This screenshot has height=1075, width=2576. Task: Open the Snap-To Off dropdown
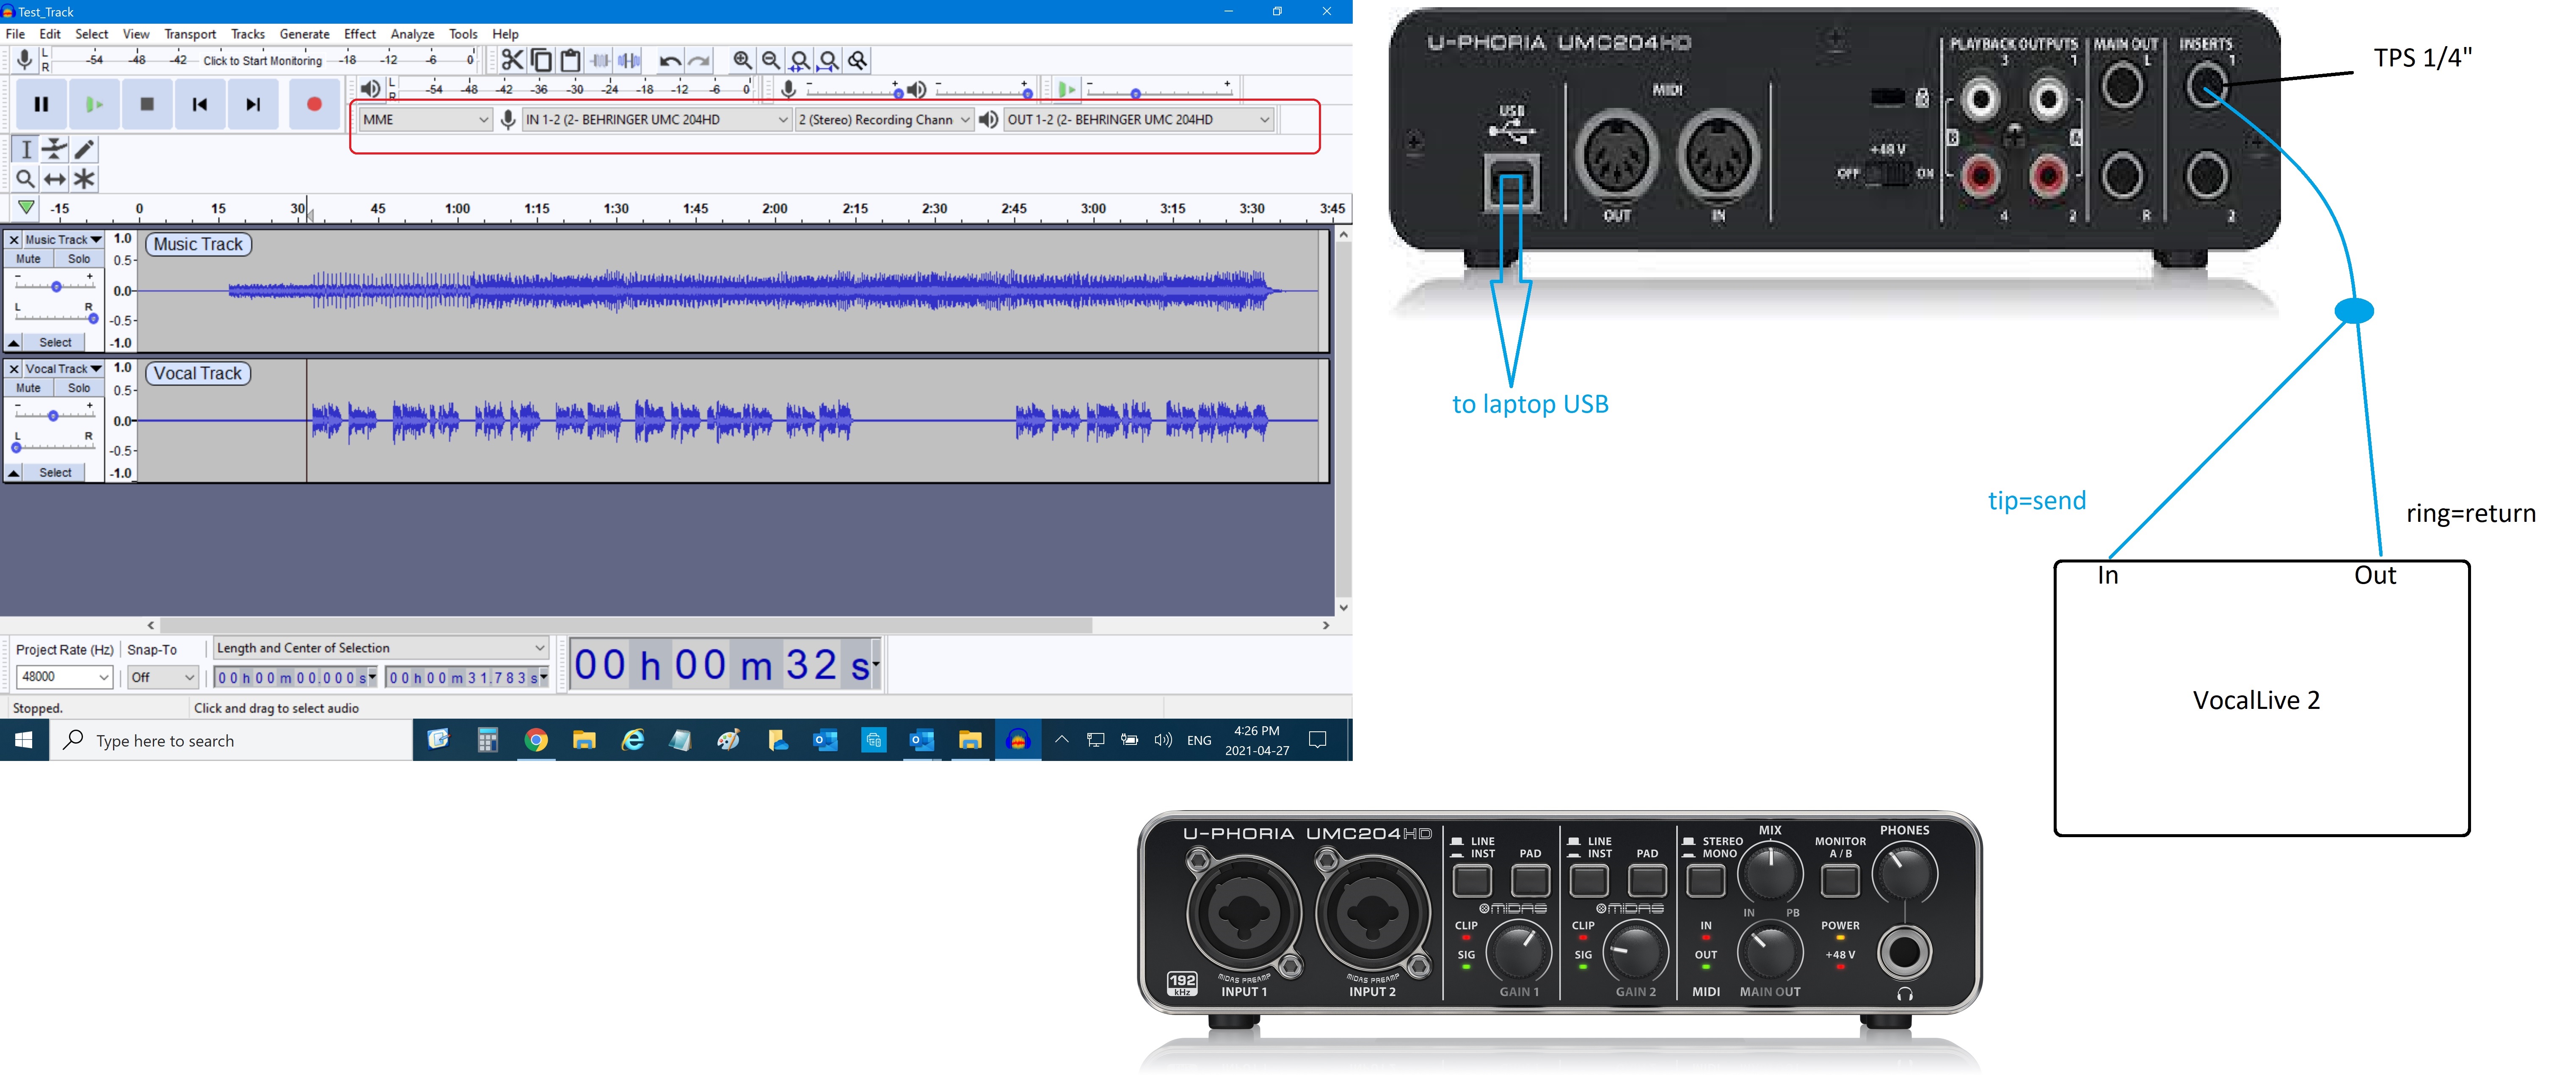point(163,677)
